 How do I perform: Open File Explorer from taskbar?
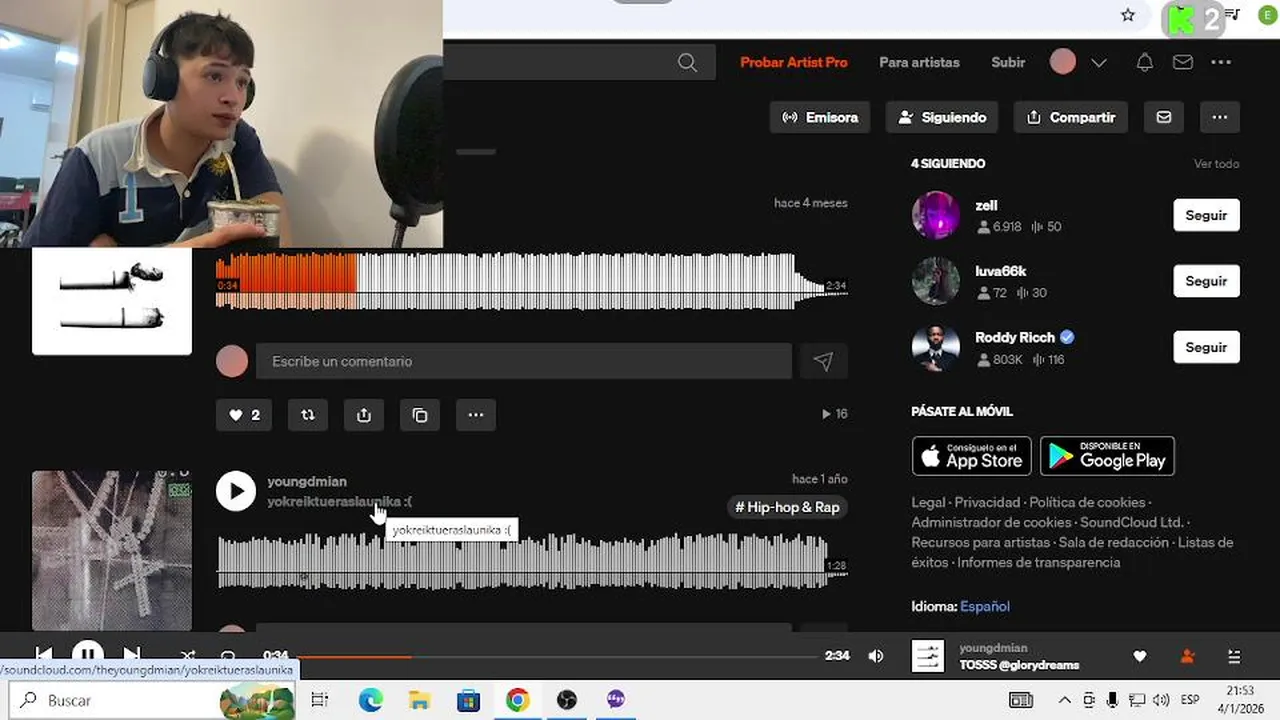pyautogui.click(x=419, y=700)
